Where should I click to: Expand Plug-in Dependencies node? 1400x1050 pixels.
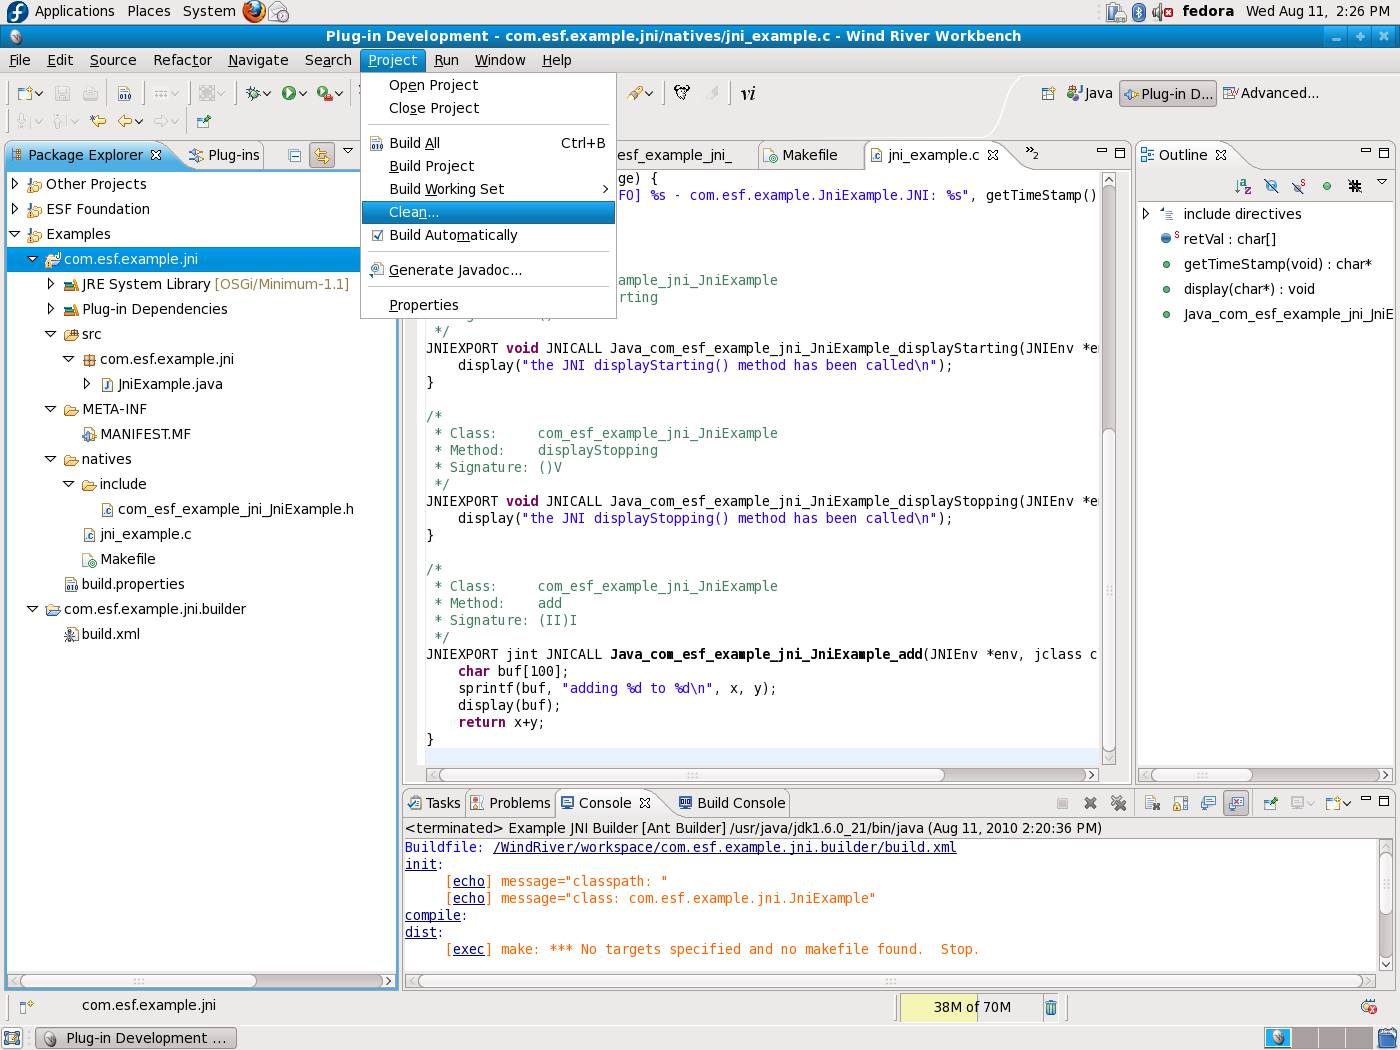click(51, 309)
